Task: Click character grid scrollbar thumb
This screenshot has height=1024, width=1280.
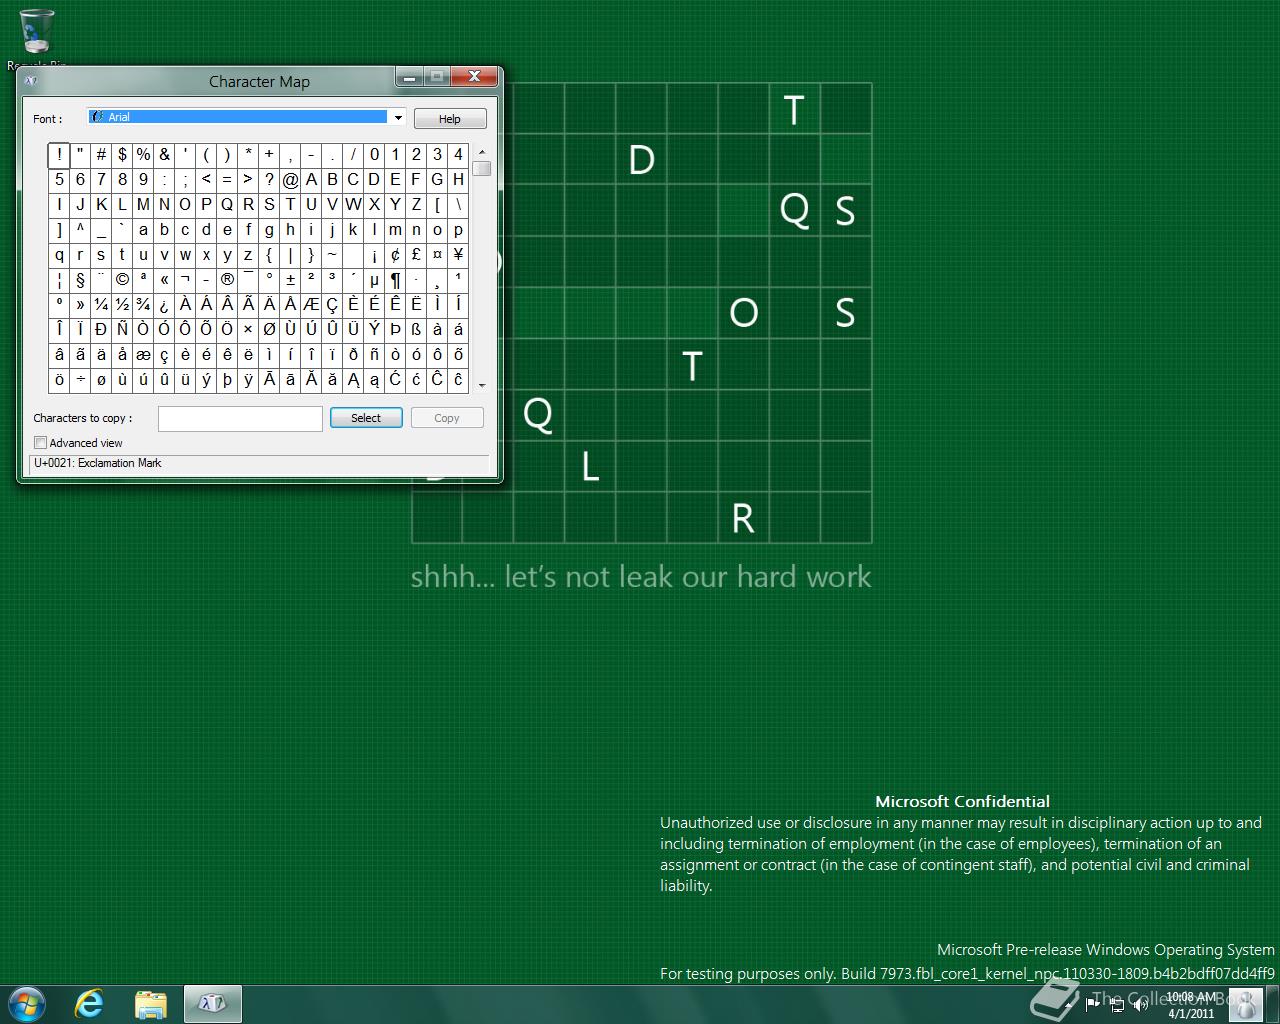Action: pyautogui.click(x=482, y=169)
